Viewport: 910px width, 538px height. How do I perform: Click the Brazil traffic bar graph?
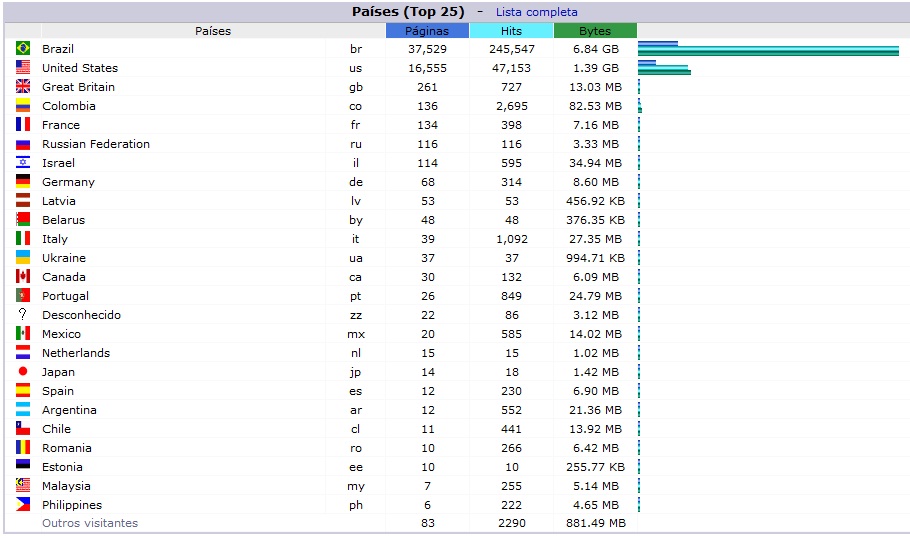[768, 49]
